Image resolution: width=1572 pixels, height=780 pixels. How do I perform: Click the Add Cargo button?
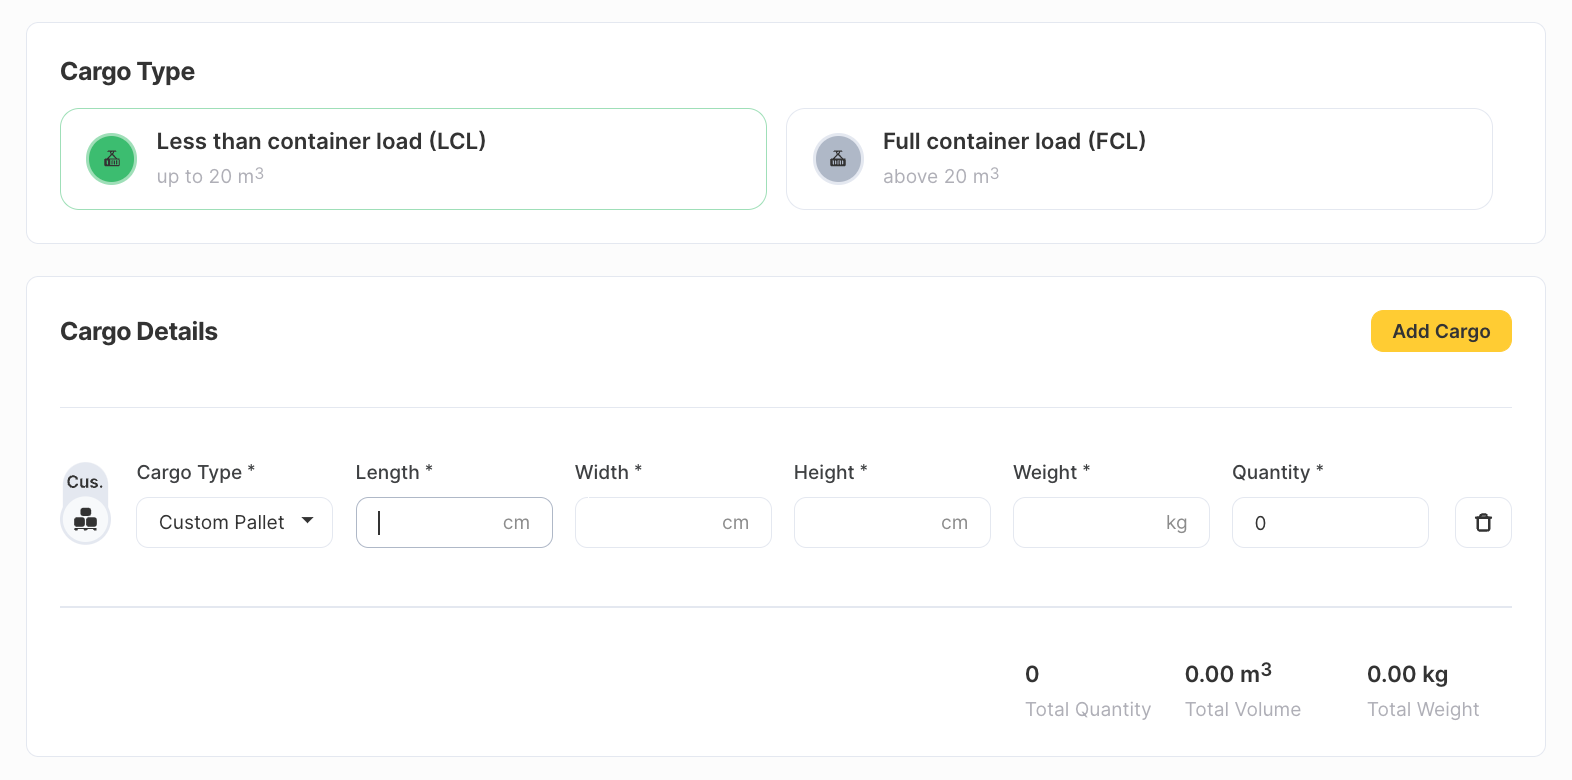(1441, 331)
